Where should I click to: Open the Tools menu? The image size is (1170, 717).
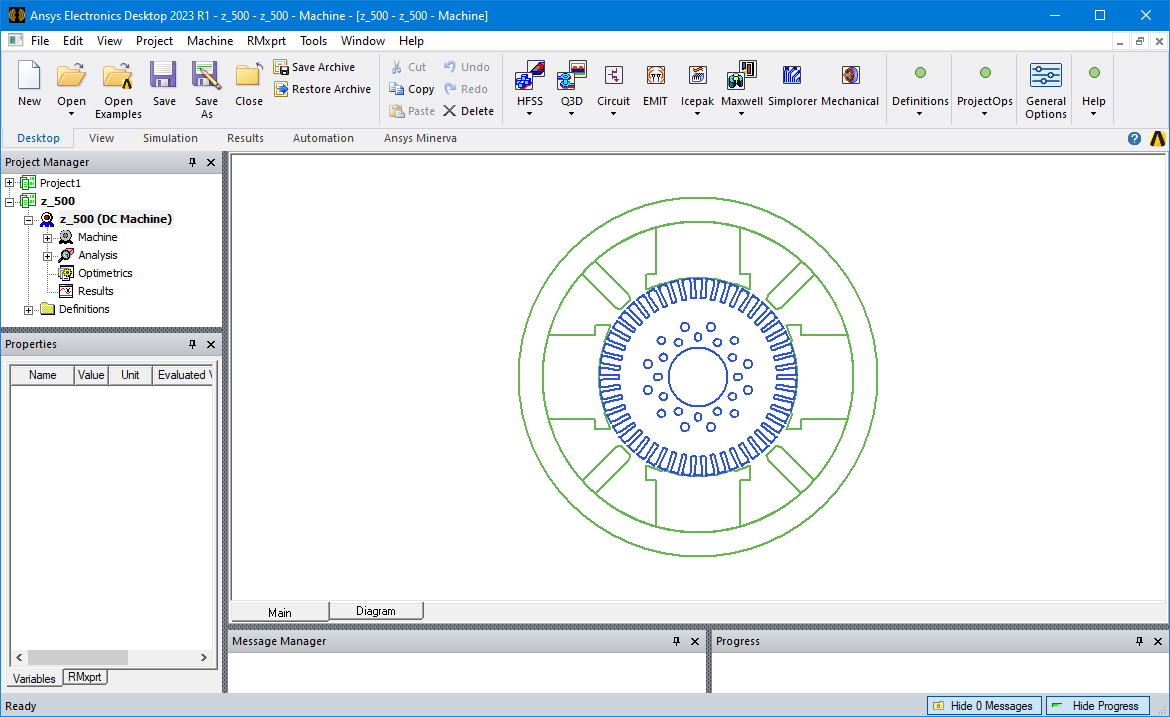(313, 41)
